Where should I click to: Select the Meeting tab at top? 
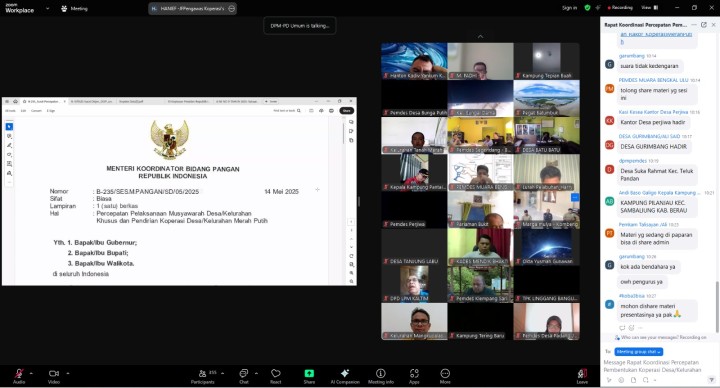coord(74,8)
